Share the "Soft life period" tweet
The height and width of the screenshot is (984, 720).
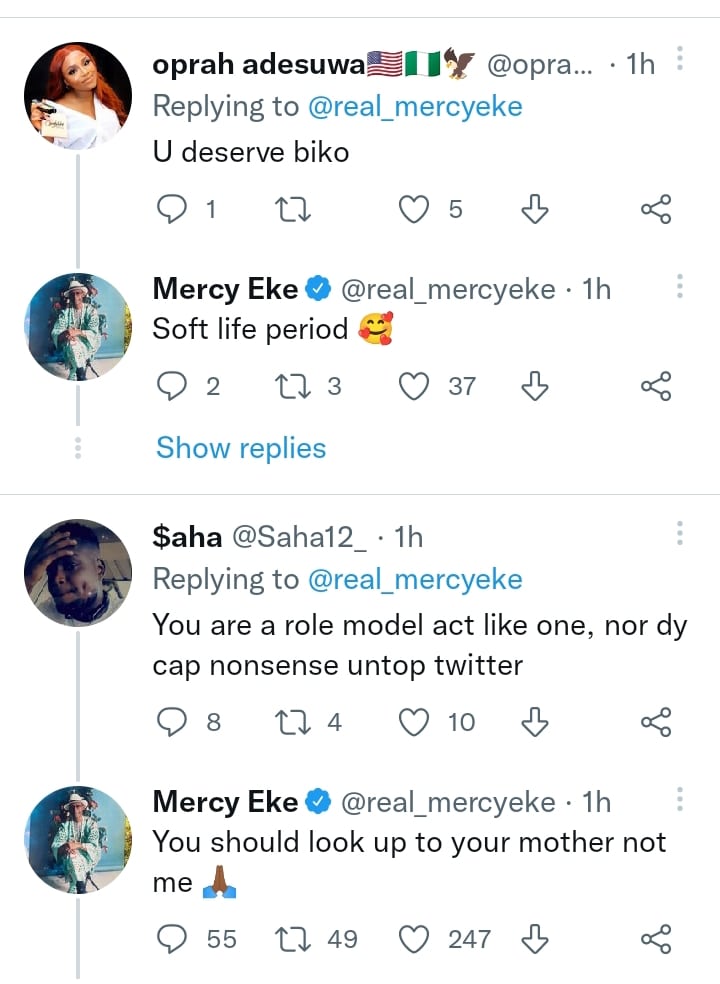point(655,386)
